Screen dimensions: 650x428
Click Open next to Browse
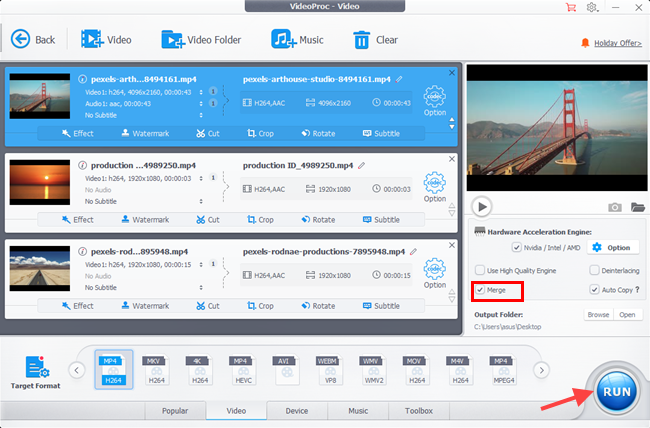627,315
